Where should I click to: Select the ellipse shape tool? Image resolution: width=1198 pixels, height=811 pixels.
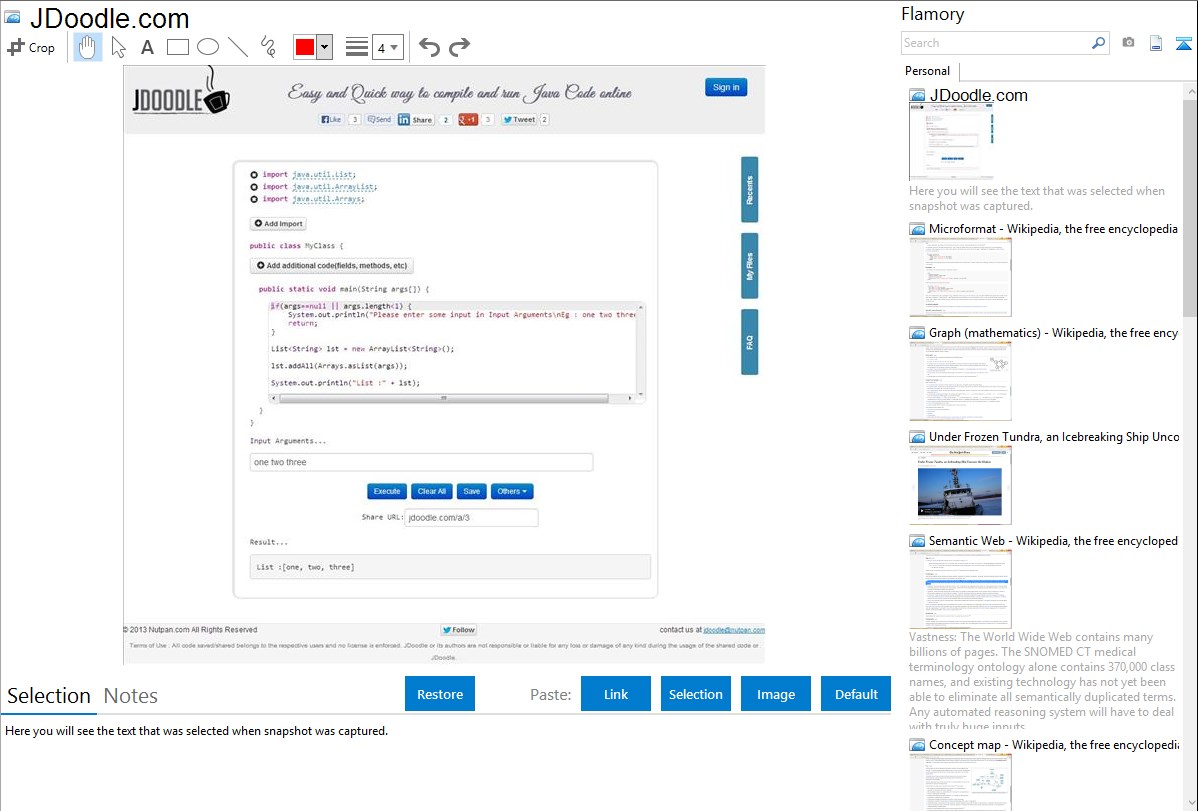208,47
